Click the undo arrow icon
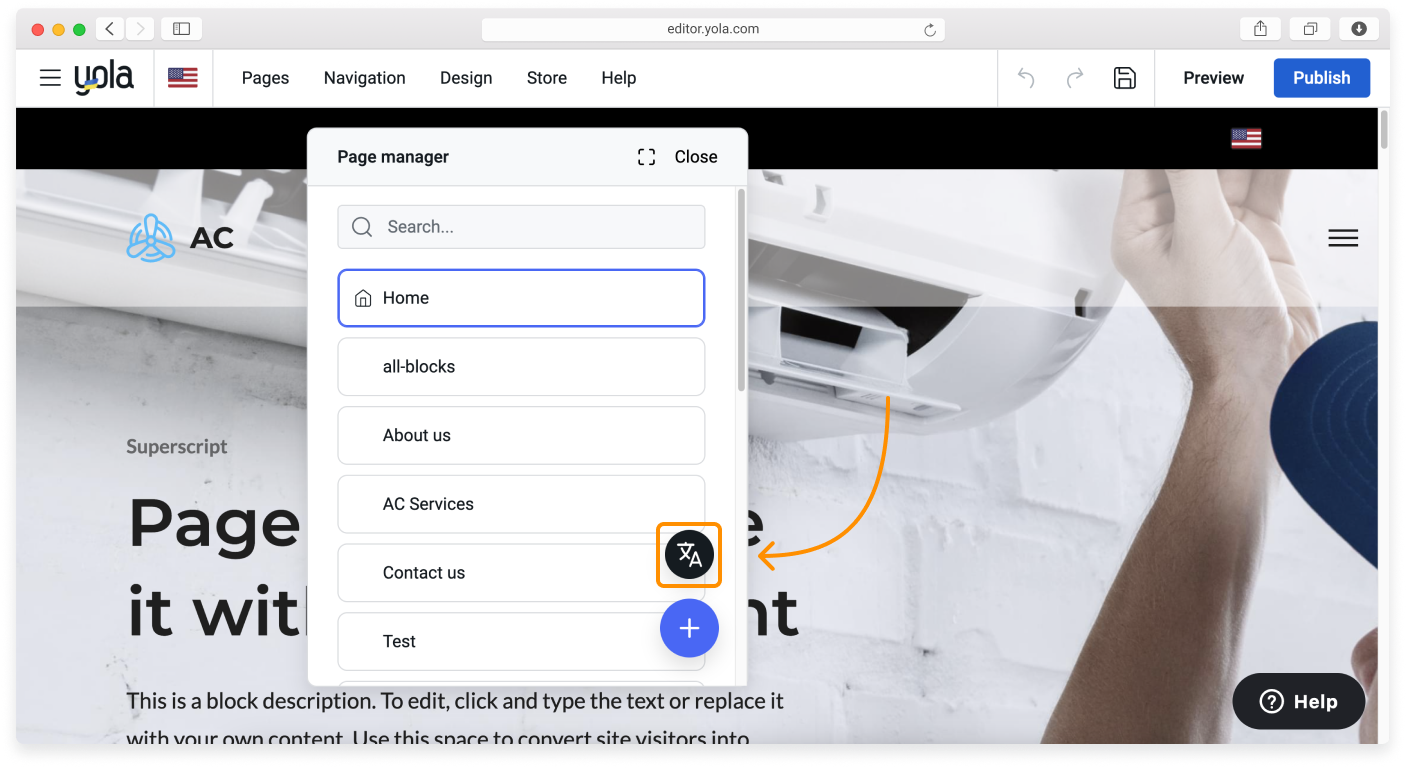Screen dimensions: 1406x768 [x=1026, y=78]
